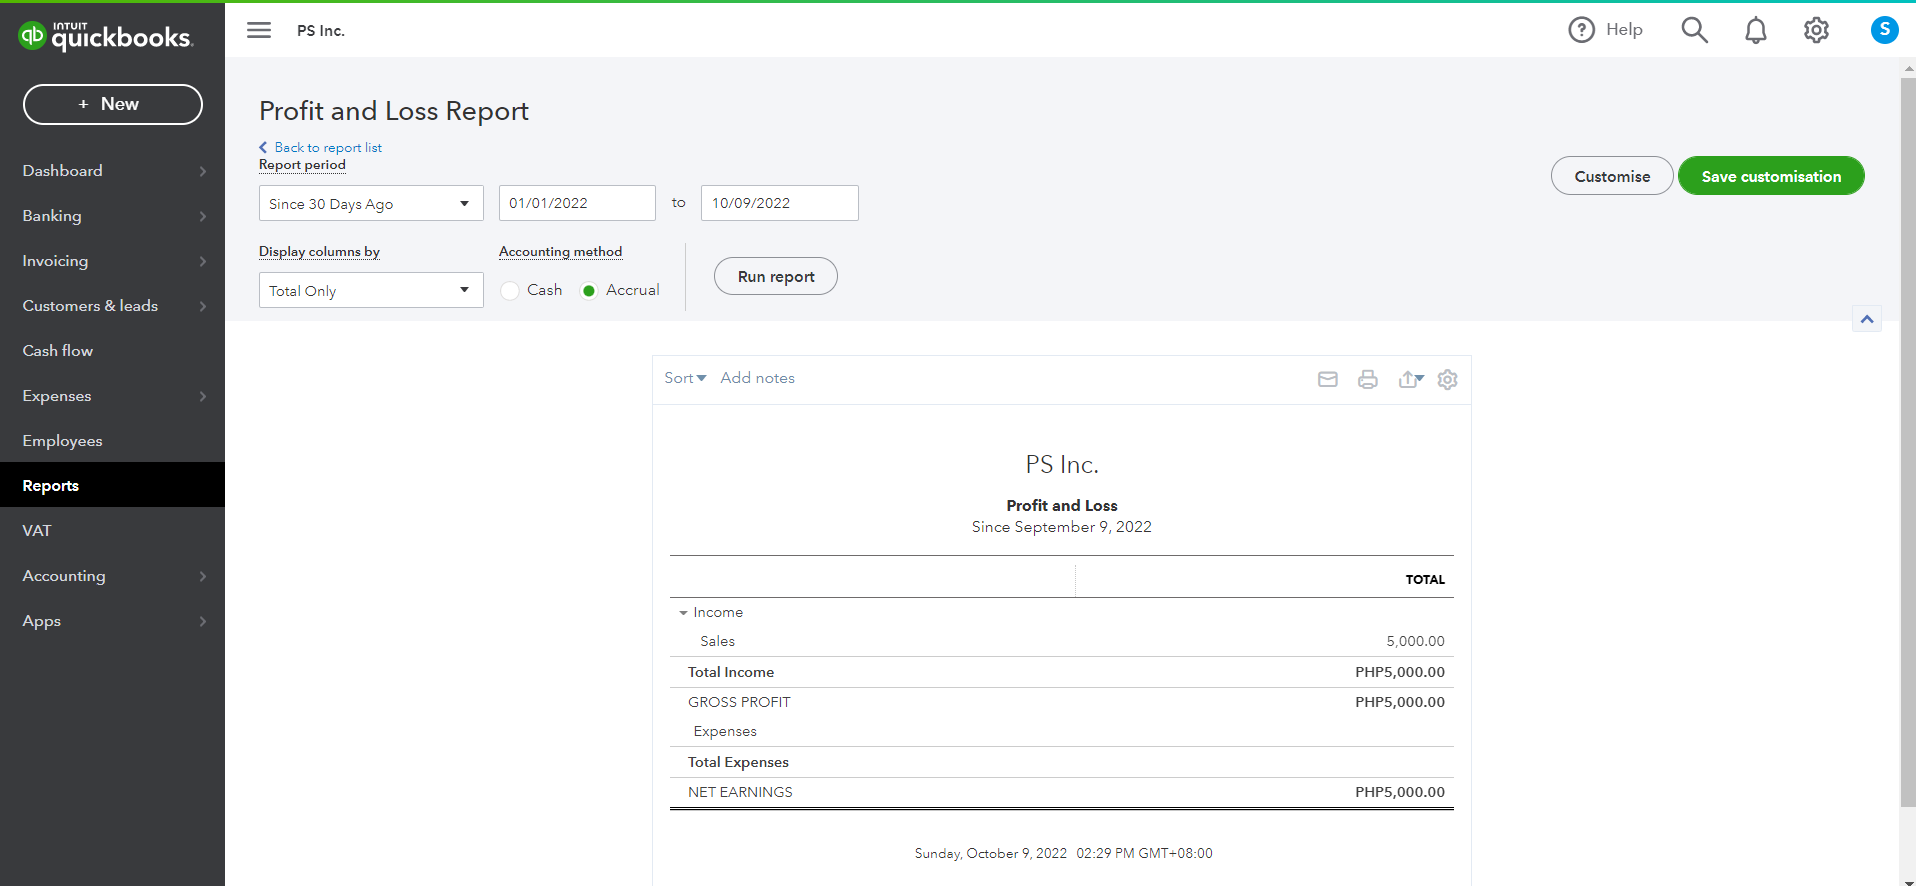Click the New button
This screenshot has width=1916, height=886.
[113, 104]
